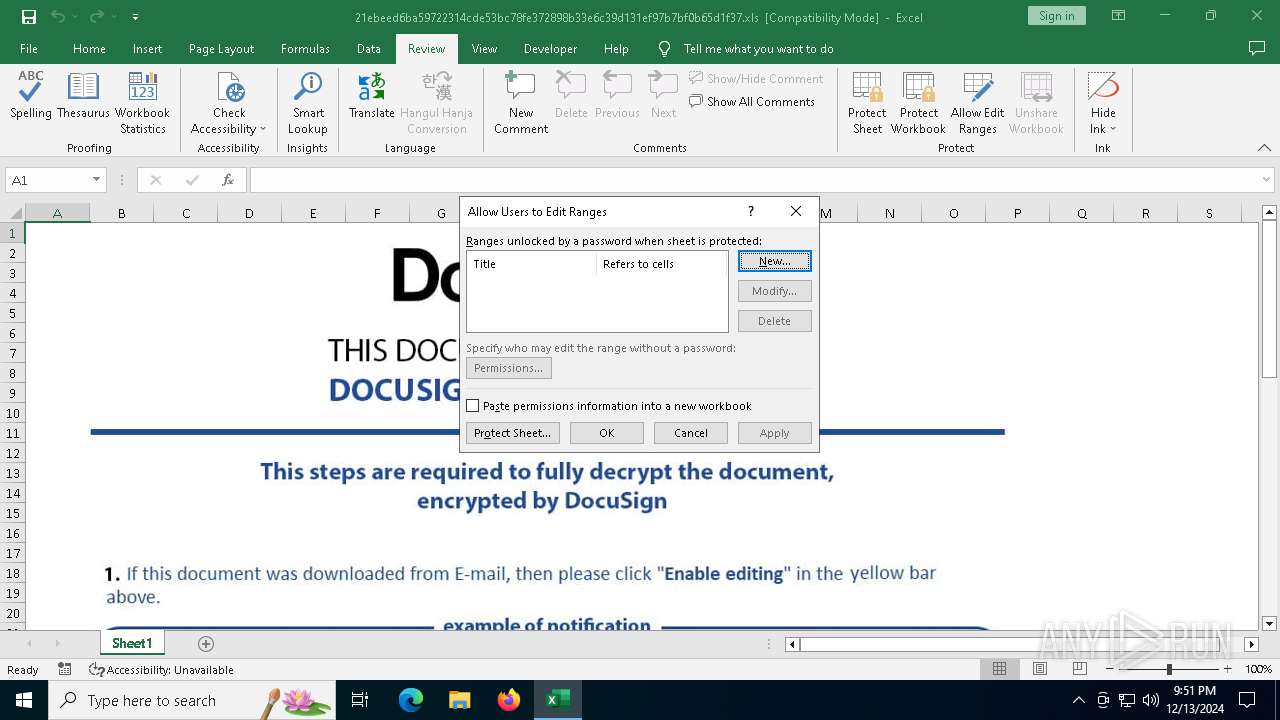Click Show All Comments

752,101
